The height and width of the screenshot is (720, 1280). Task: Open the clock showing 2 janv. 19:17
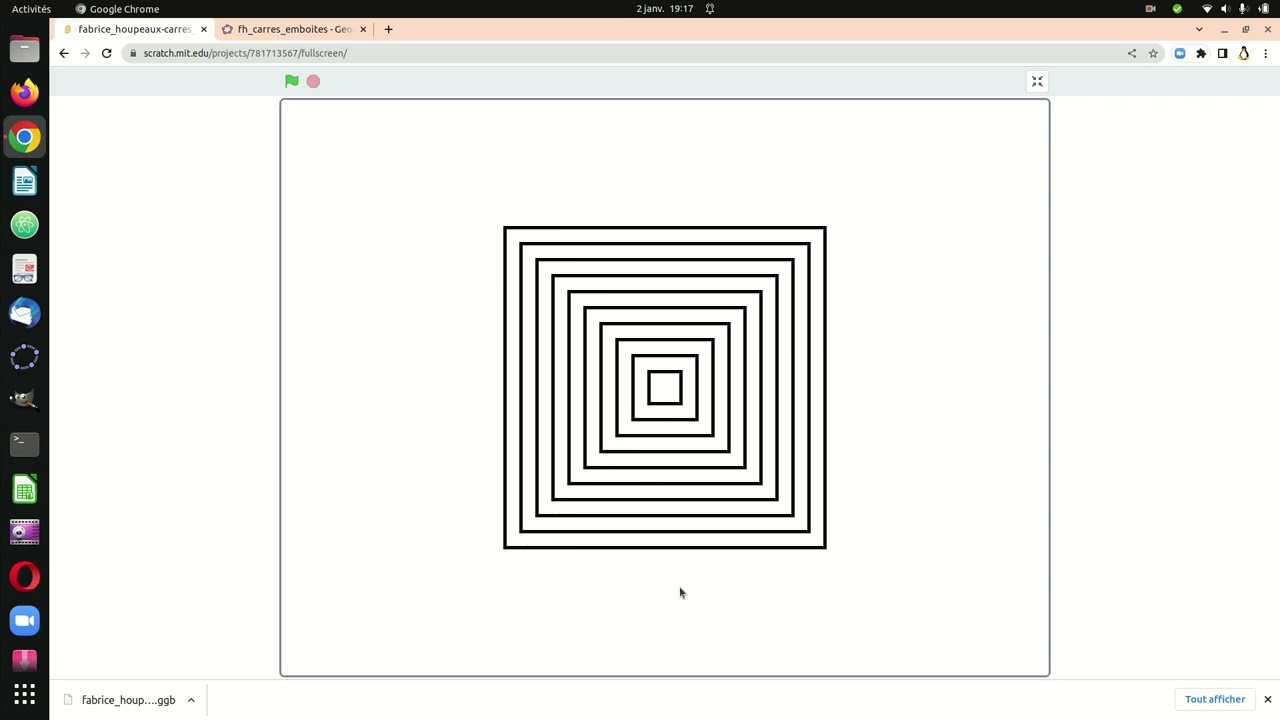(x=665, y=9)
